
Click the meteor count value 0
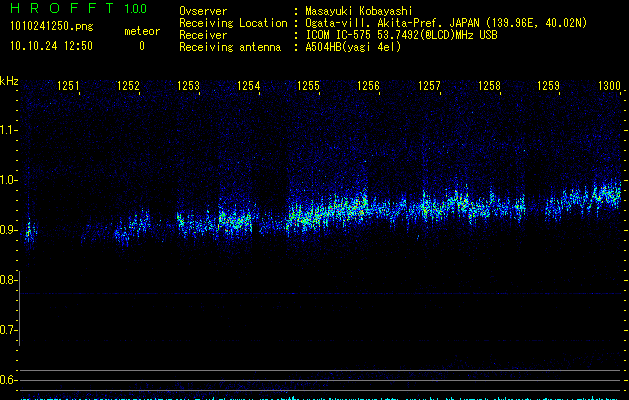point(141,46)
